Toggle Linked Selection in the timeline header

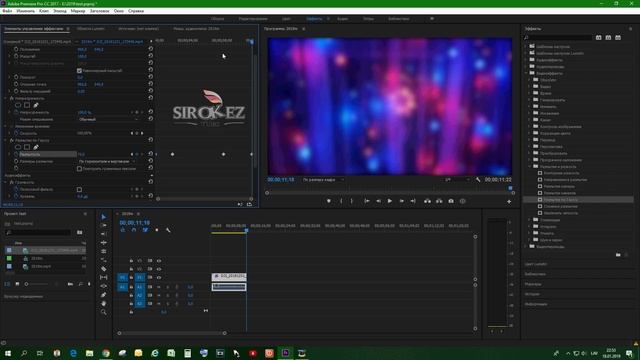[145, 230]
